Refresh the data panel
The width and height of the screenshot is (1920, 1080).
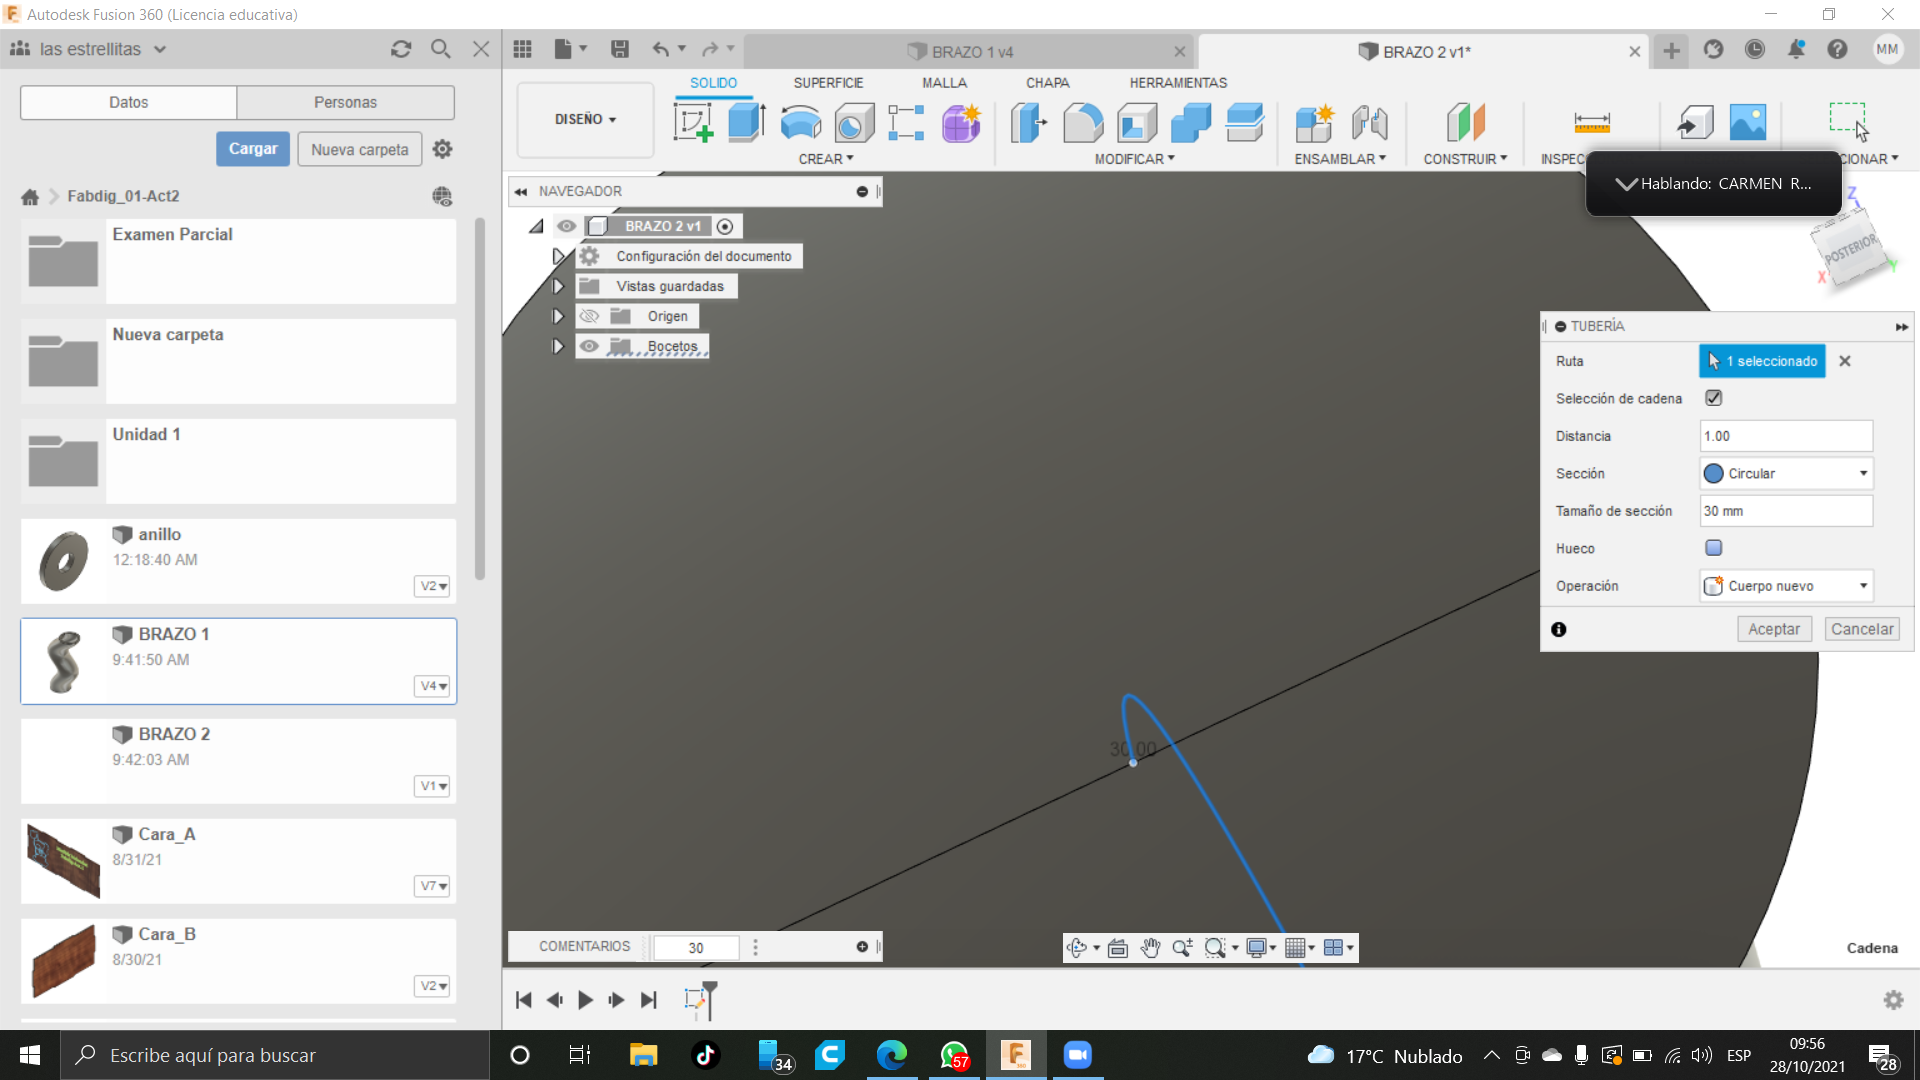(401, 49)
